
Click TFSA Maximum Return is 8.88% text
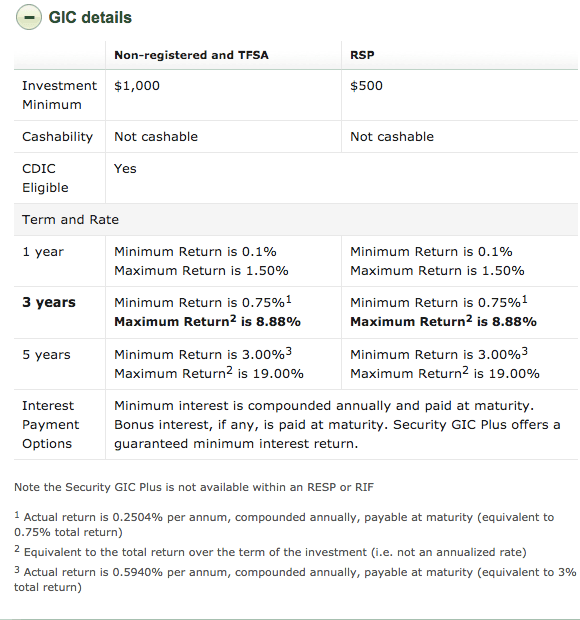pos(208,321)
